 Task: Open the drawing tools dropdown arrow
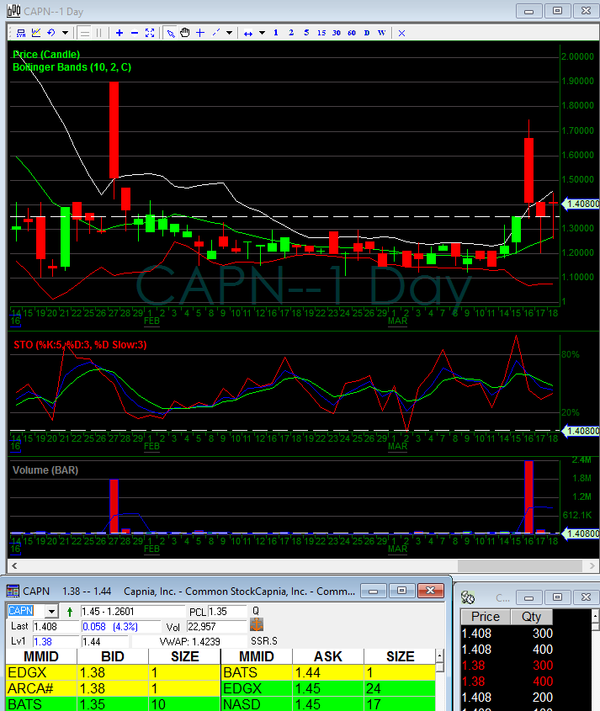[229, 32]
